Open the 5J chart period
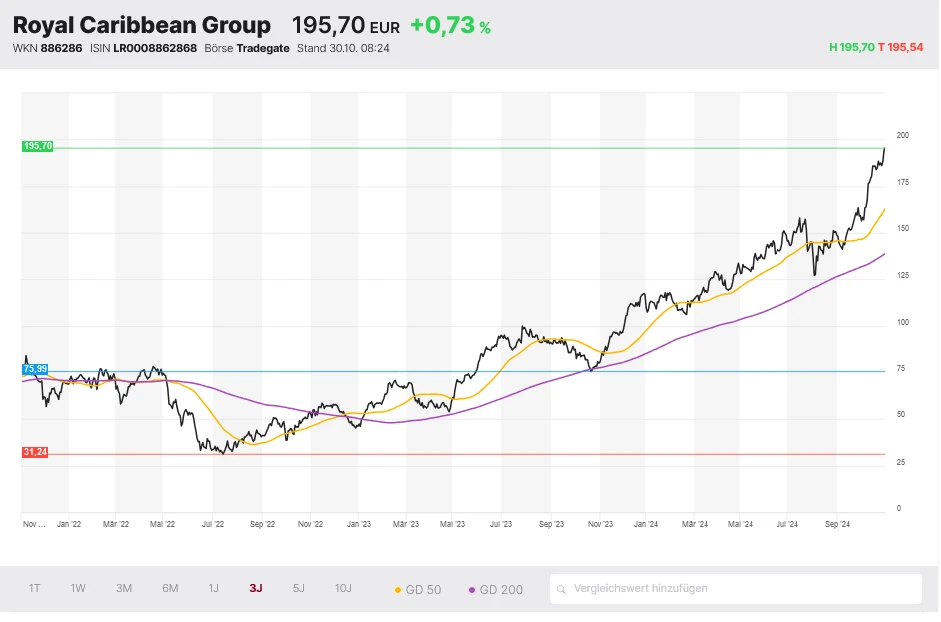This screenshot has width=941, height=622. (x=299, y=588)
